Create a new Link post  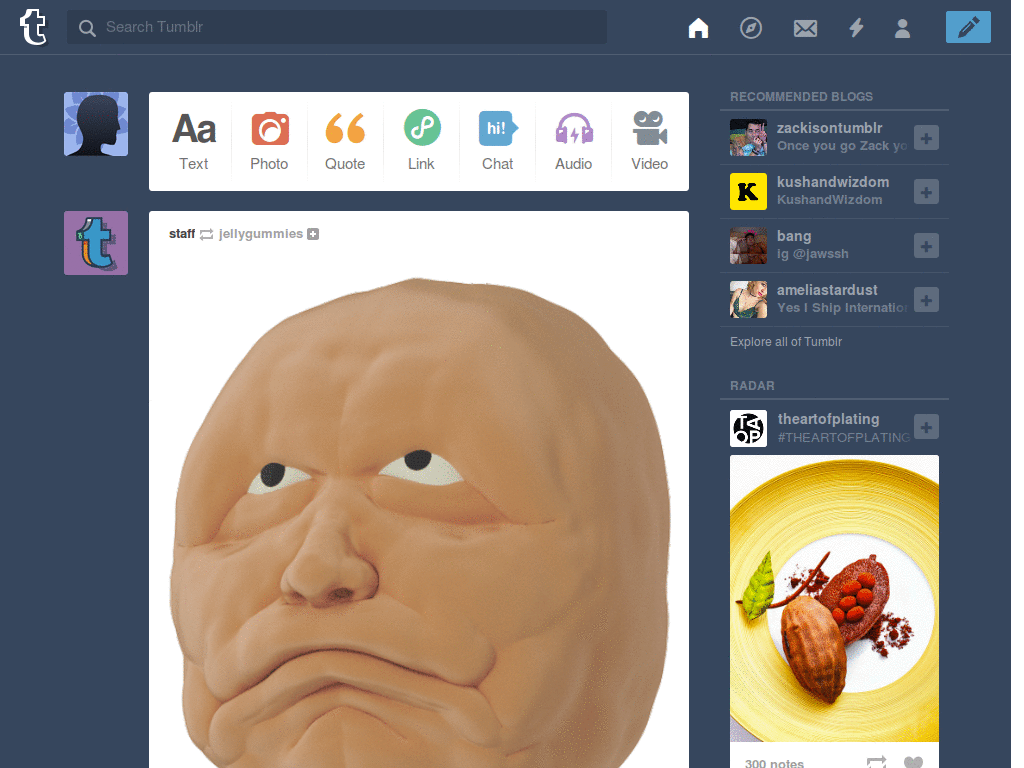pyautogui.click(x=422, y=141)
